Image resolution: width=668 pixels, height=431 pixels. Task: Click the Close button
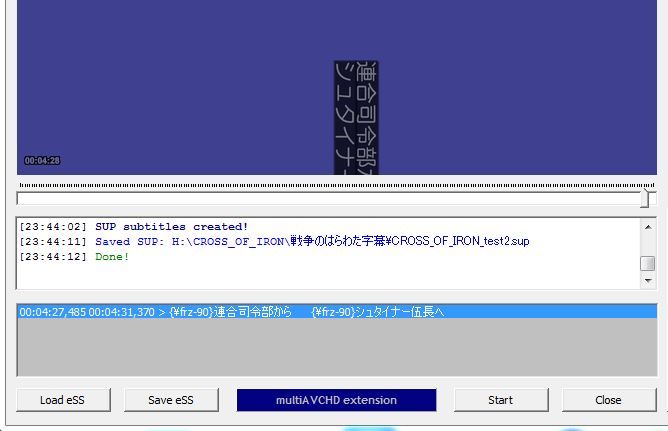(x=608, y=400)
